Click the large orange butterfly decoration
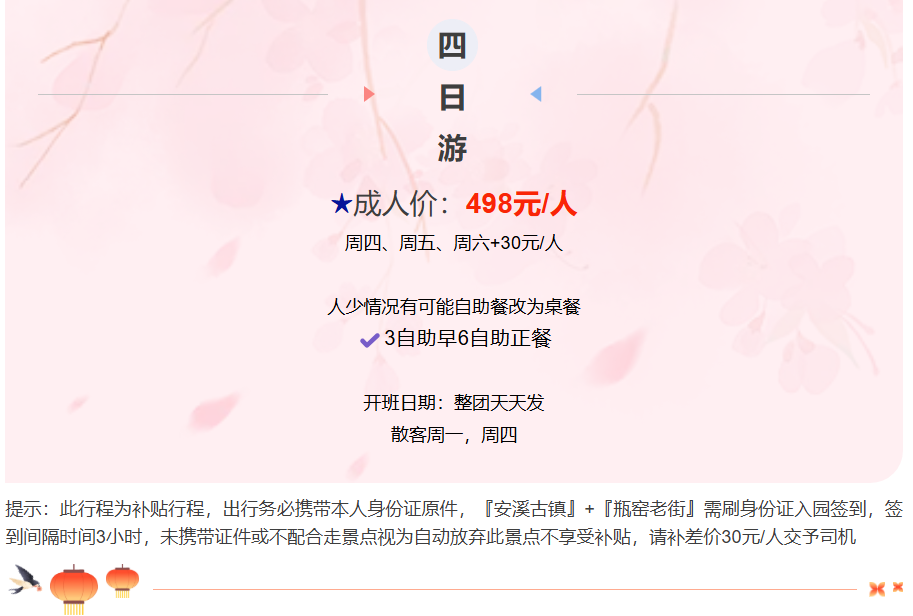Viewport: 913px width, 616px height. tap(877, 589)
